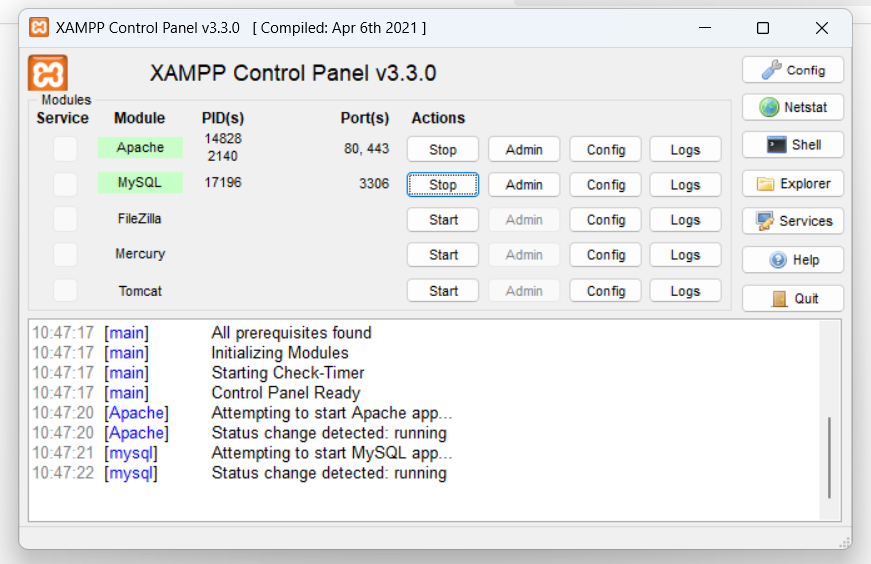View Tomcat Logs
871x564 pixels.
[685, 291]
